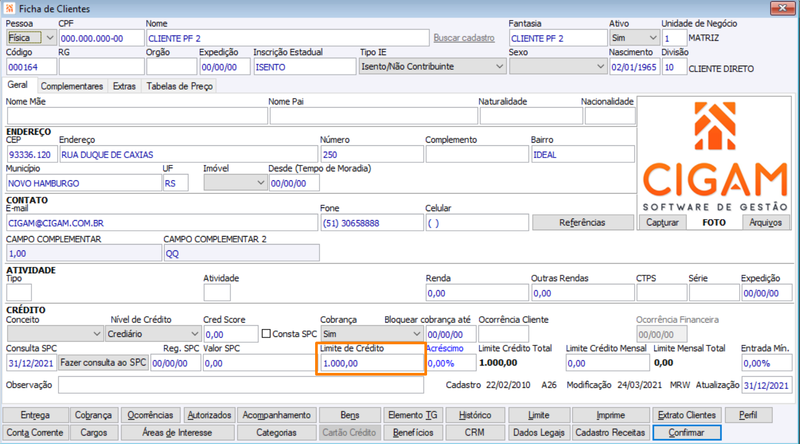Click the Fantasia input field
The height and width of the screenshot is (444, 800).
558,38
